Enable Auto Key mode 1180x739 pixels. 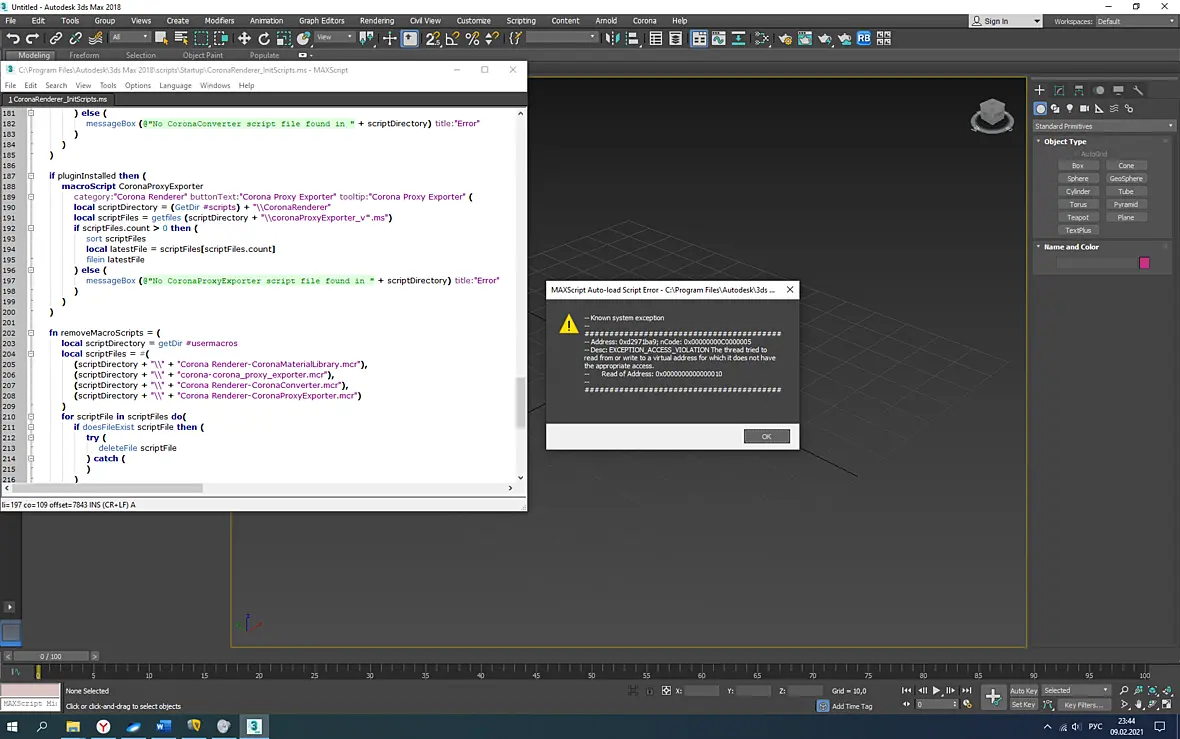[1023, 691]
